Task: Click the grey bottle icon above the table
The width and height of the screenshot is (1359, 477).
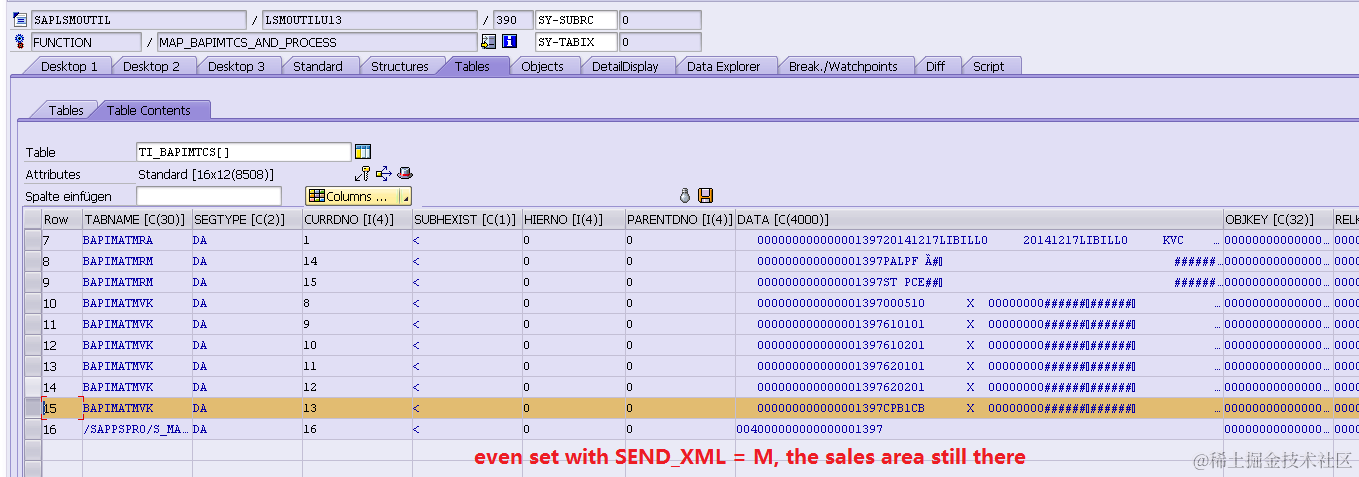Action: [685, 196]
